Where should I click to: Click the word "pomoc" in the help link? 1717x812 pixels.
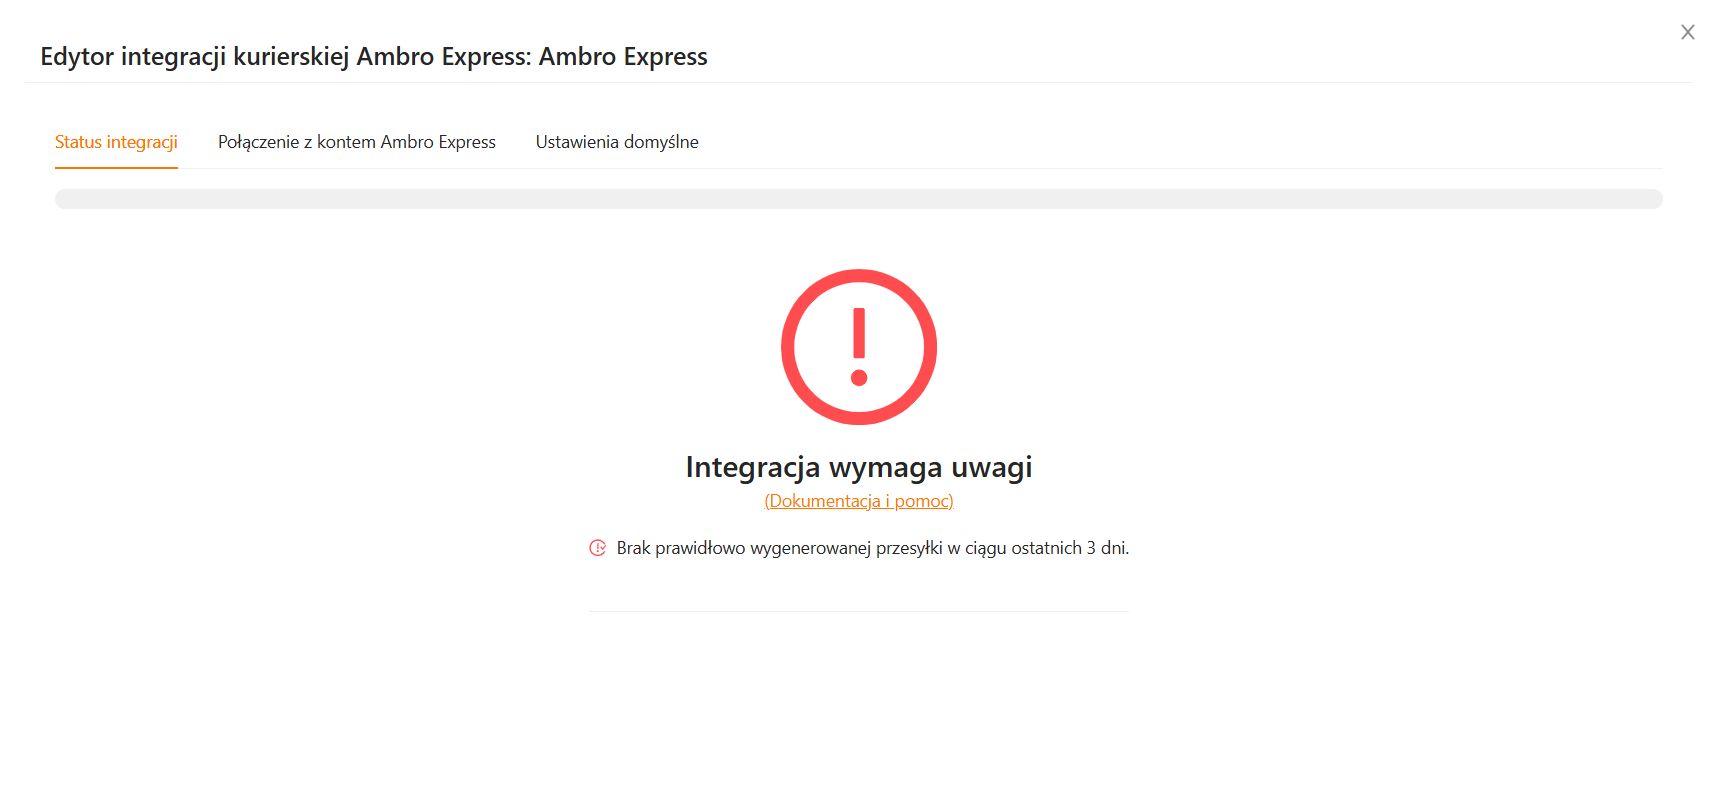coord(922,501)
